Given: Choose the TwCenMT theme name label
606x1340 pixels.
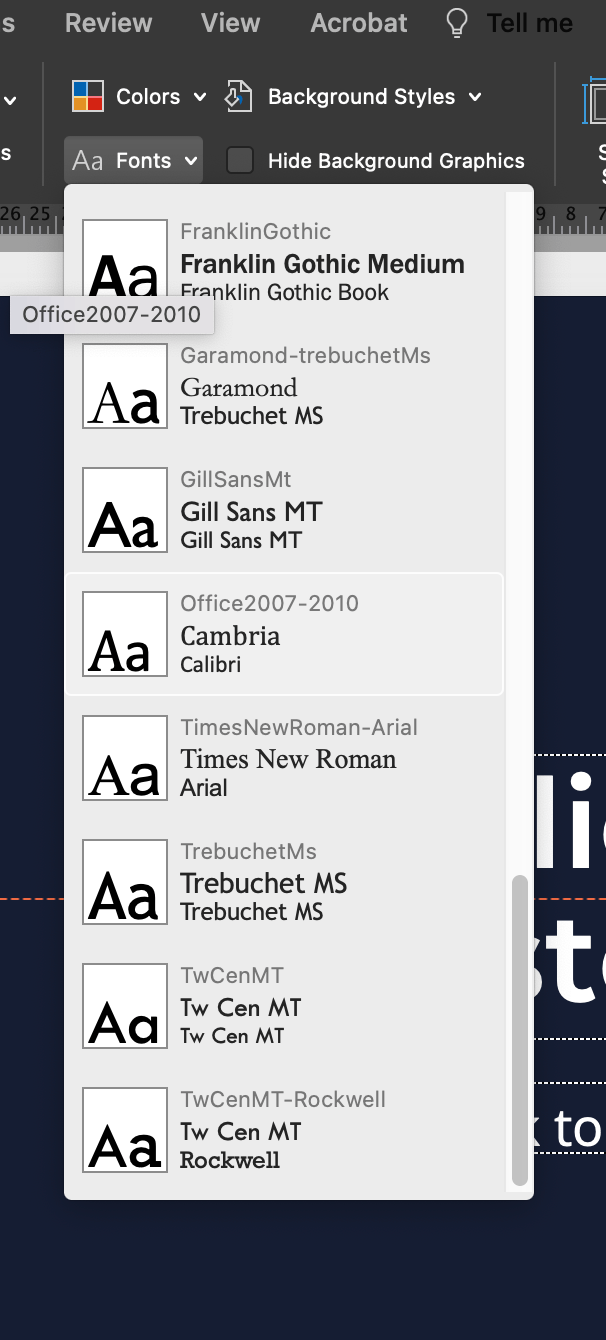Looking at the screenshot, I should pyautogui.click(x=232, y=975).
